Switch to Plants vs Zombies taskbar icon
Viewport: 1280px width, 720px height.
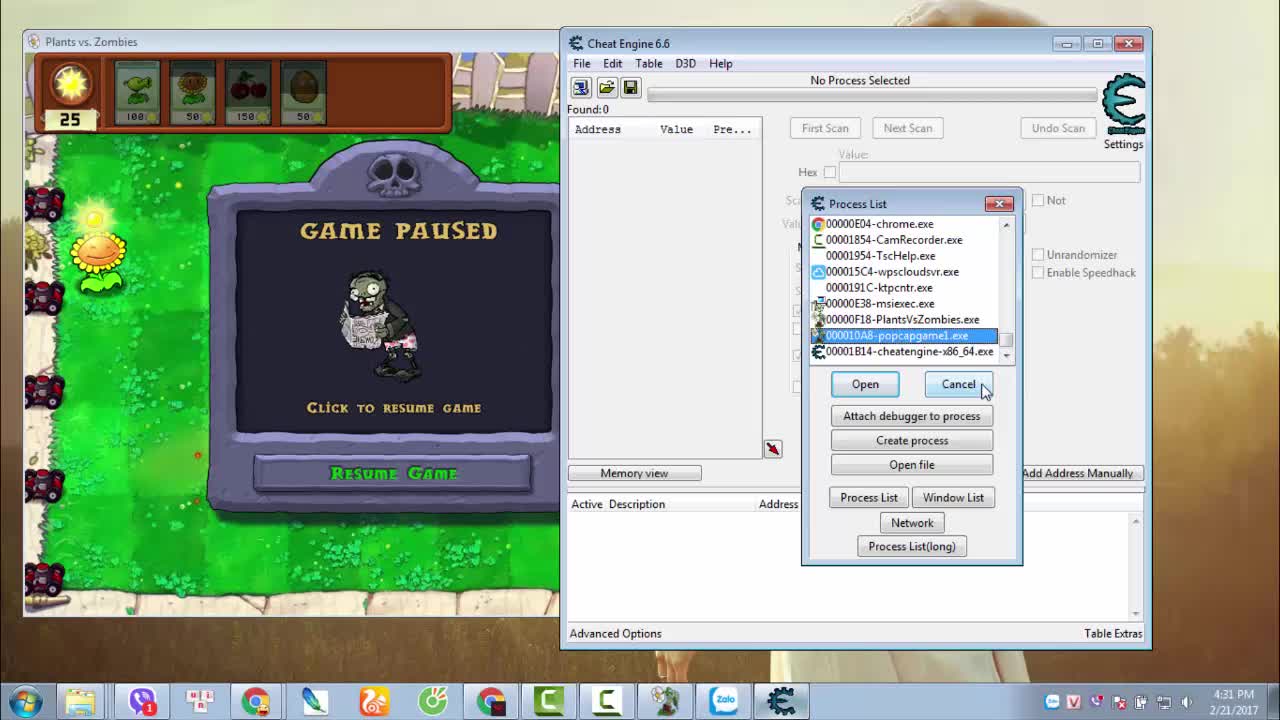click(x=665, y=701)
